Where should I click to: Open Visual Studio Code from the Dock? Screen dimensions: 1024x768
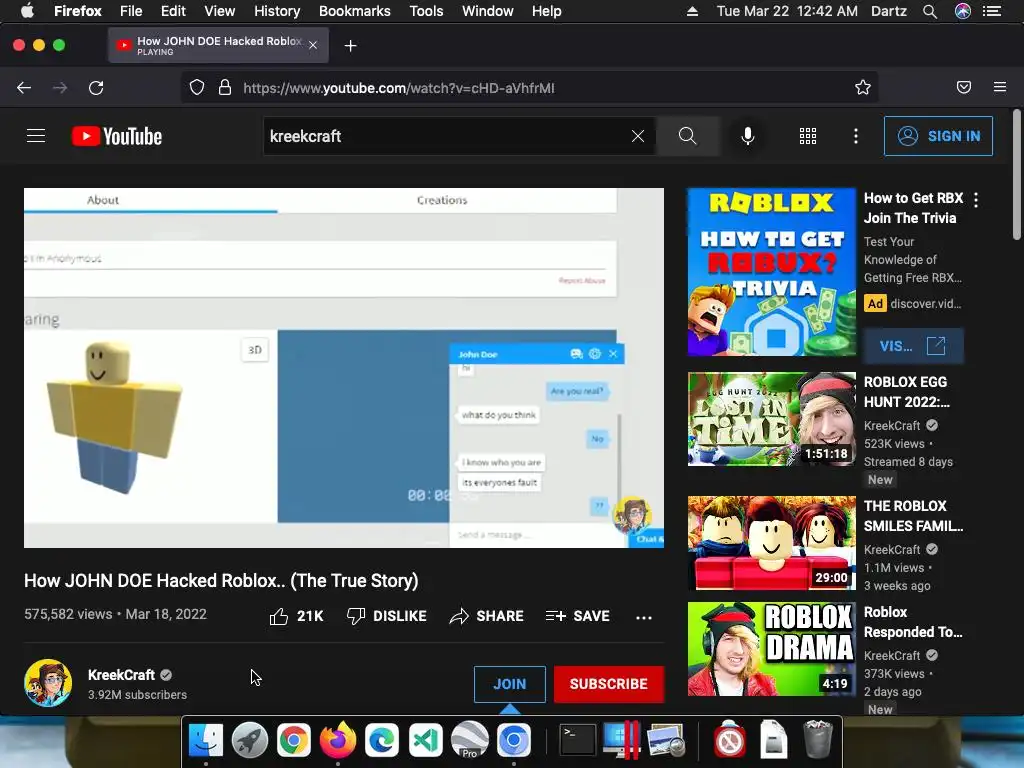[426, 741]
